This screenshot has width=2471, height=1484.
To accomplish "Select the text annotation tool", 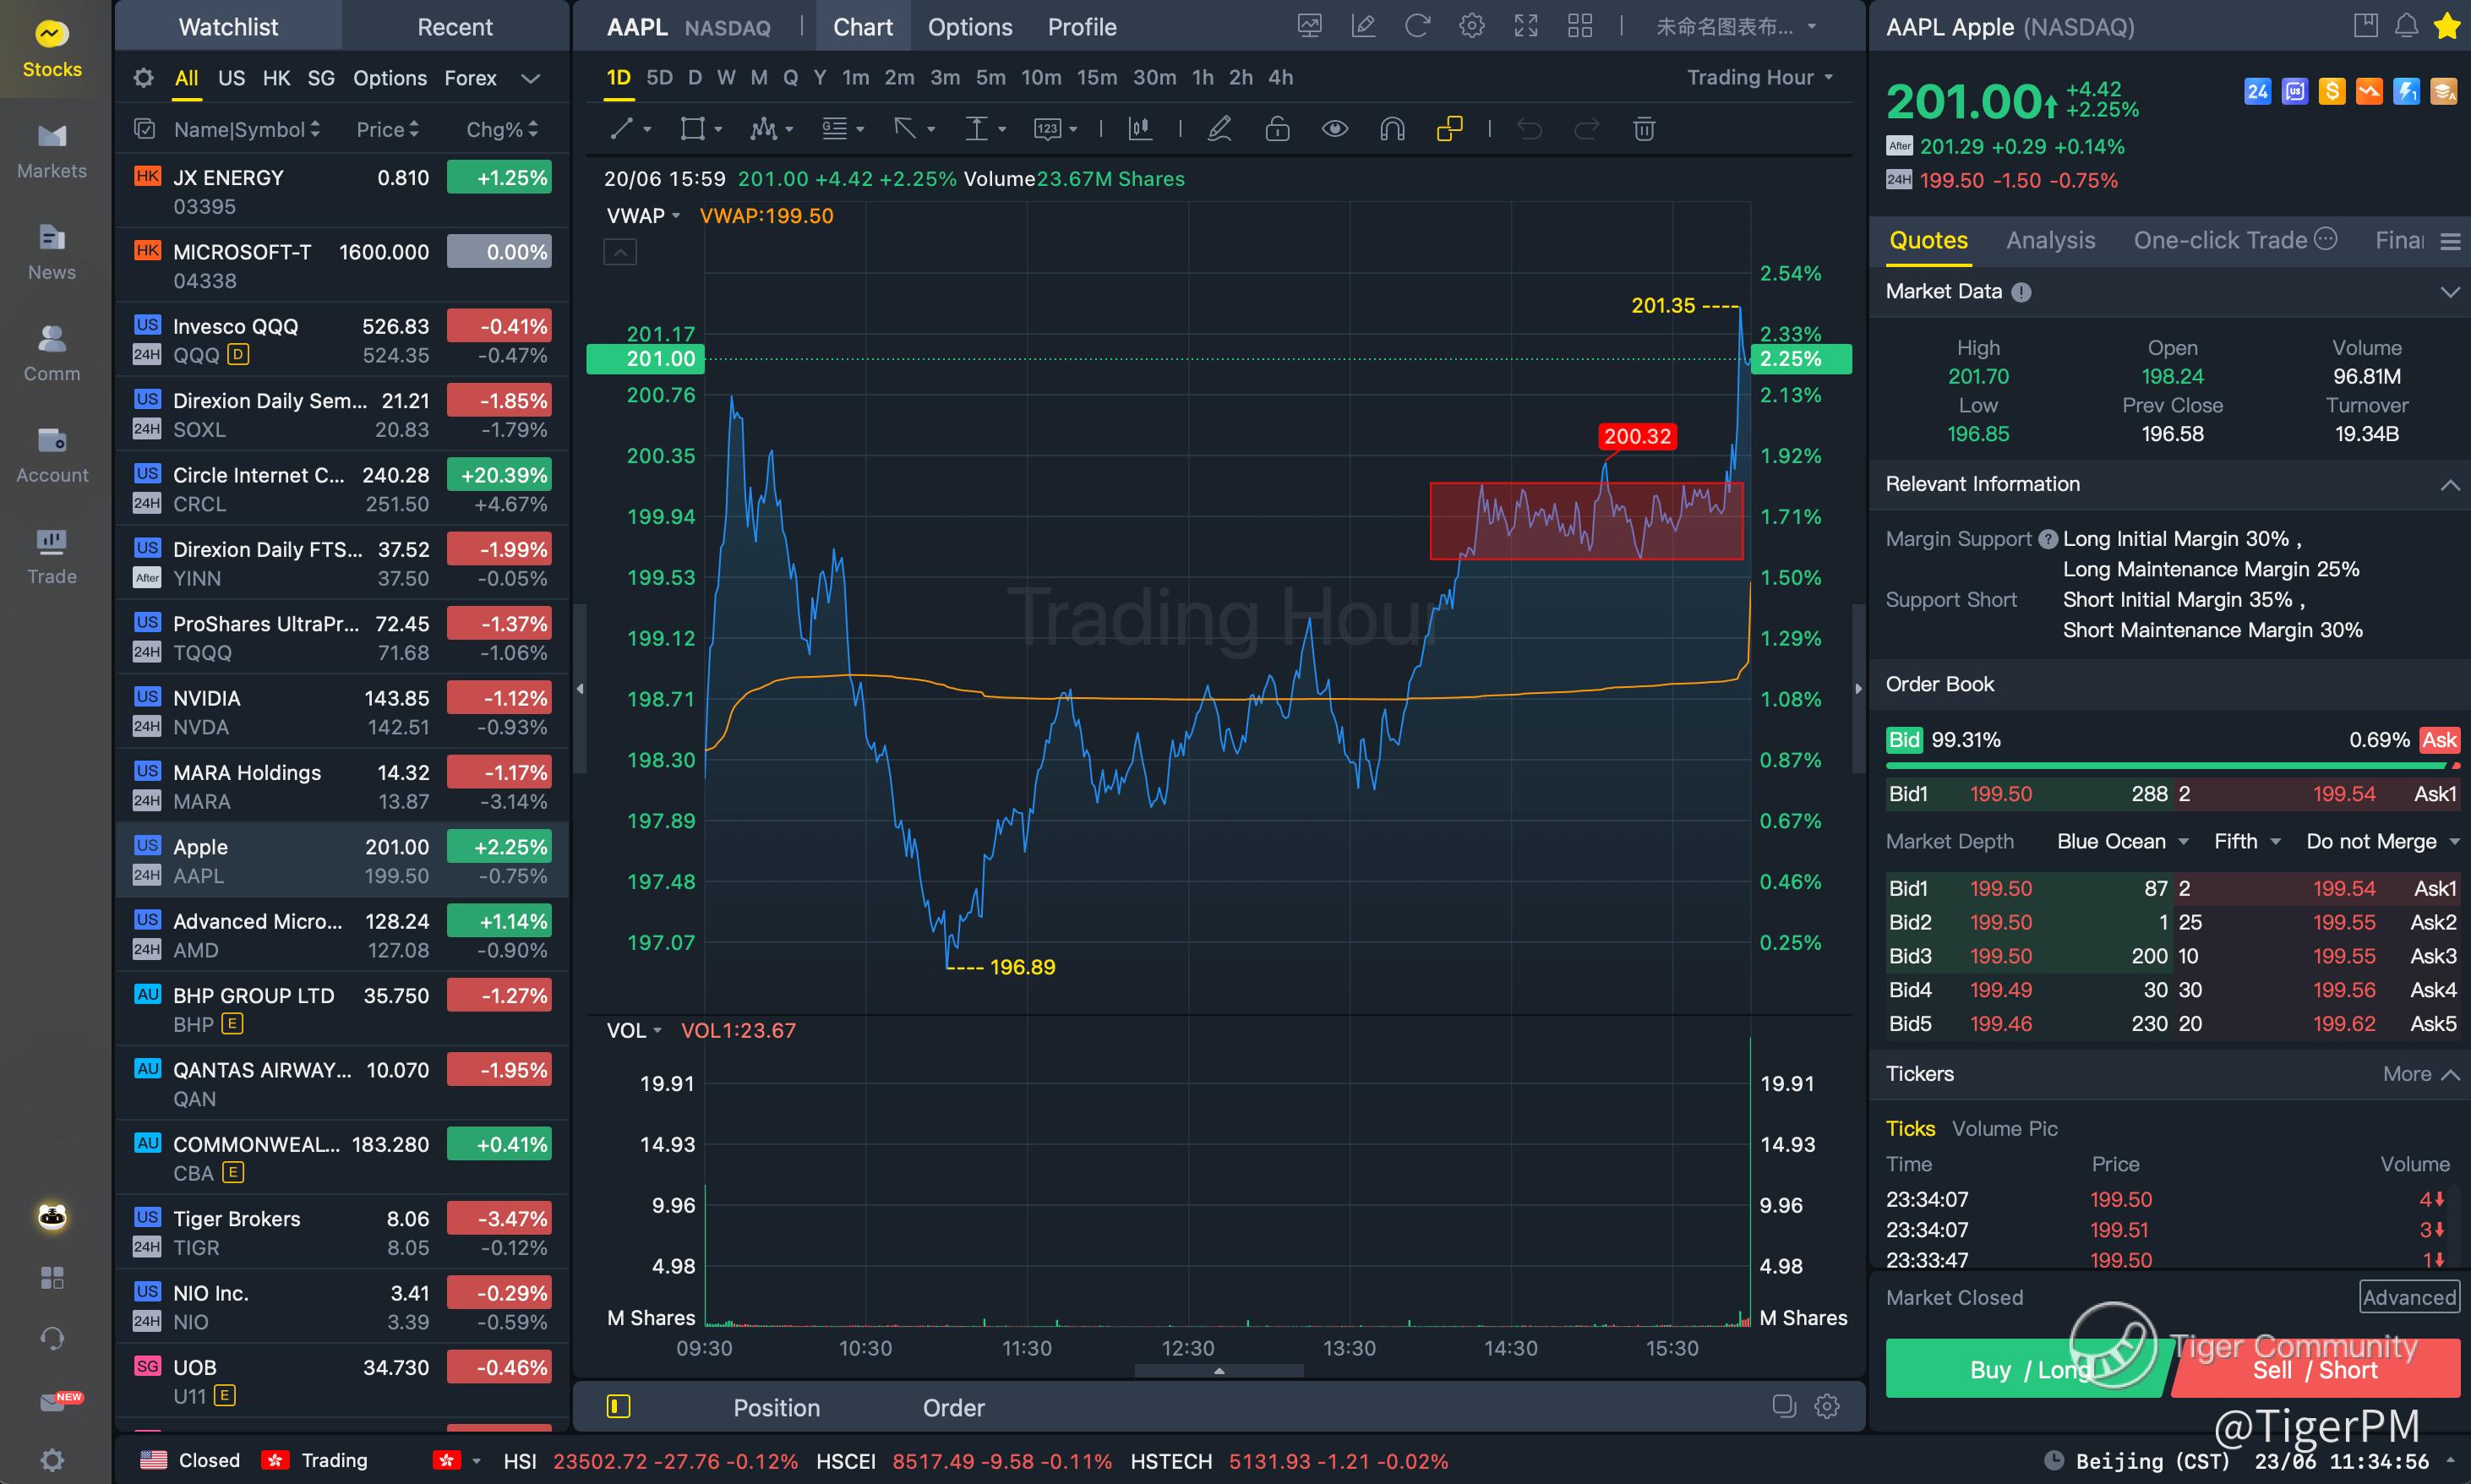I will 976,128.
